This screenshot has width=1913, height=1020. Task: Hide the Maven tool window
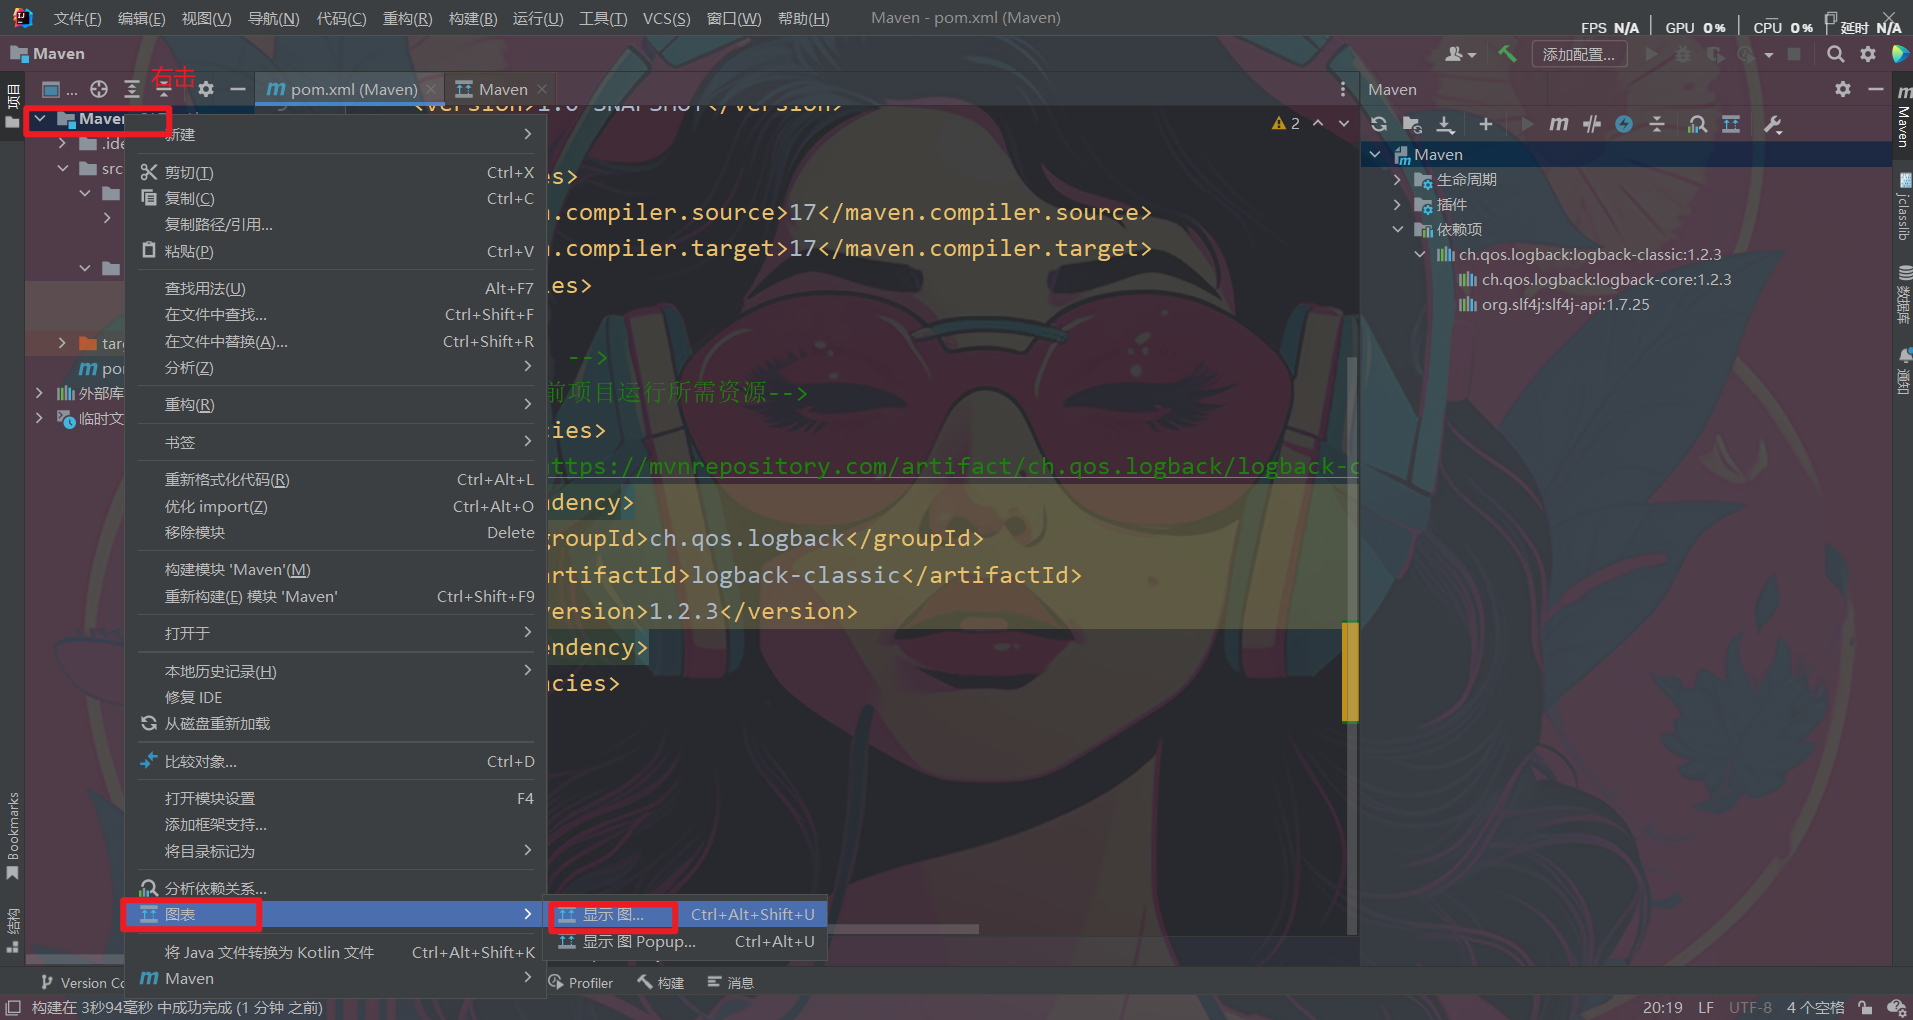[1876, 89]
